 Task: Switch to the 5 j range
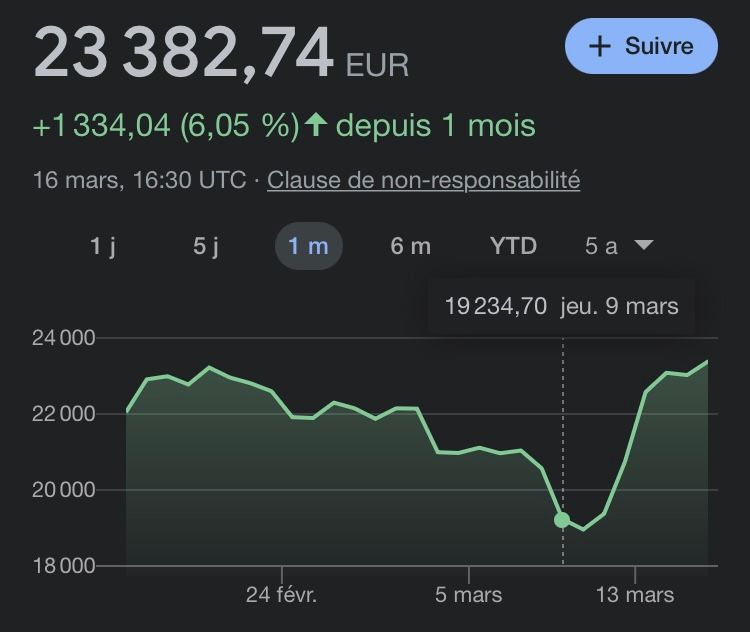[x=206, y=246]
